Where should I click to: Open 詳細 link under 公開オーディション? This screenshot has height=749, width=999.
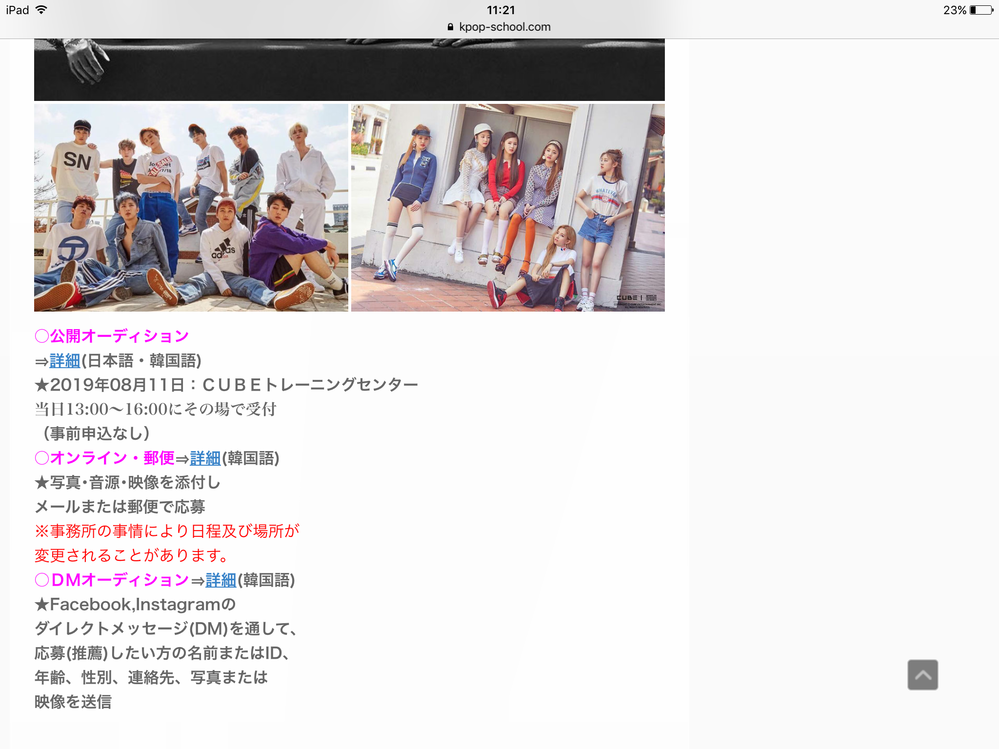click(x=65, y=360)
